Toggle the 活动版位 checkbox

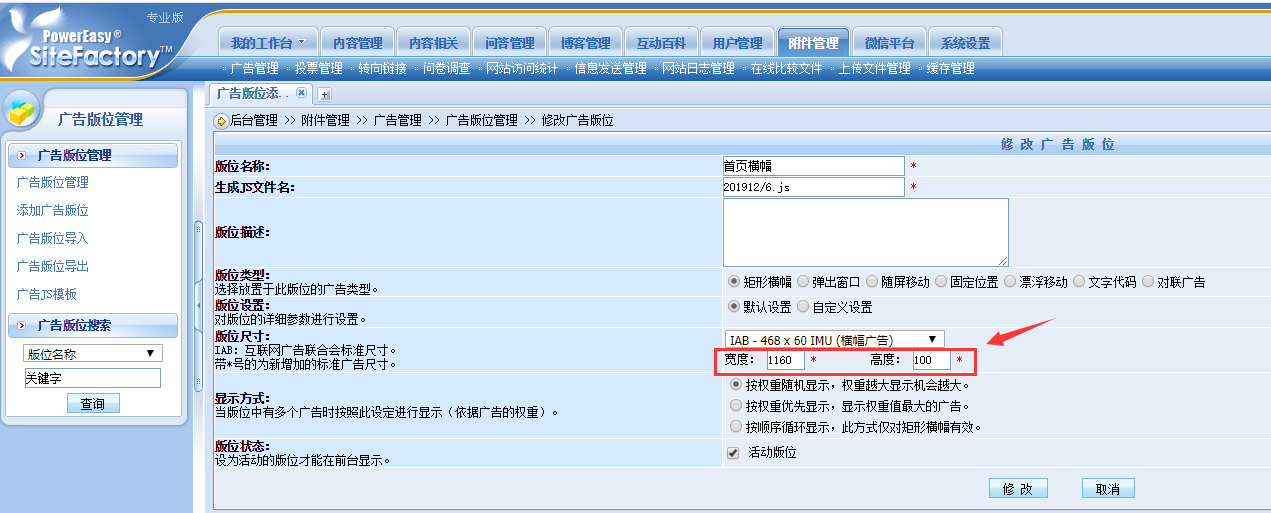[x=733, y=453]
